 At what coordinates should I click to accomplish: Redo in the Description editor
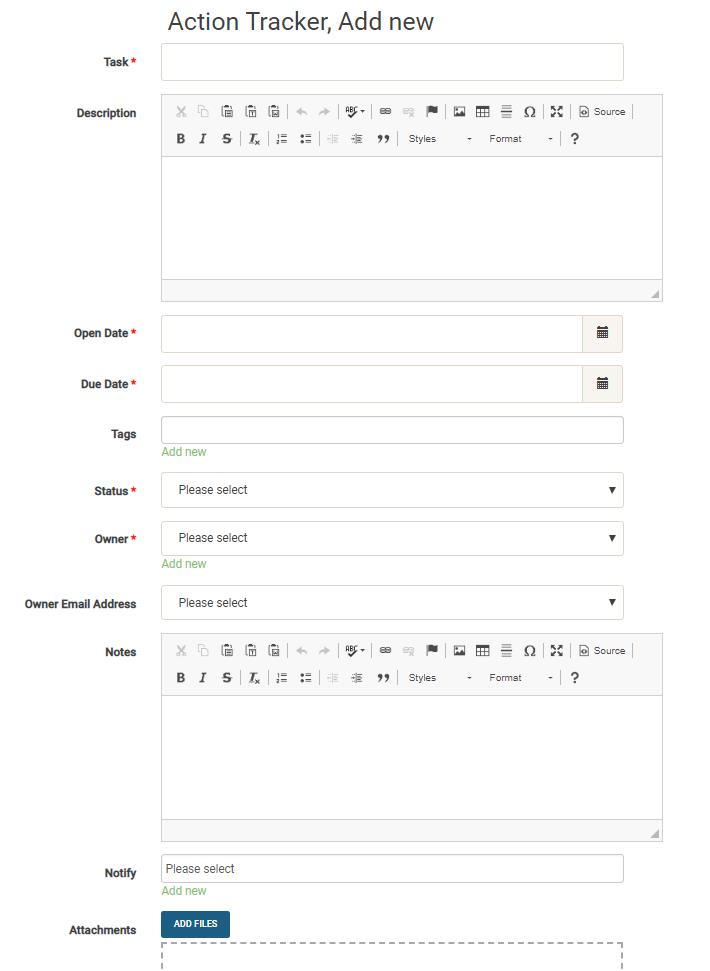[324, 111]
